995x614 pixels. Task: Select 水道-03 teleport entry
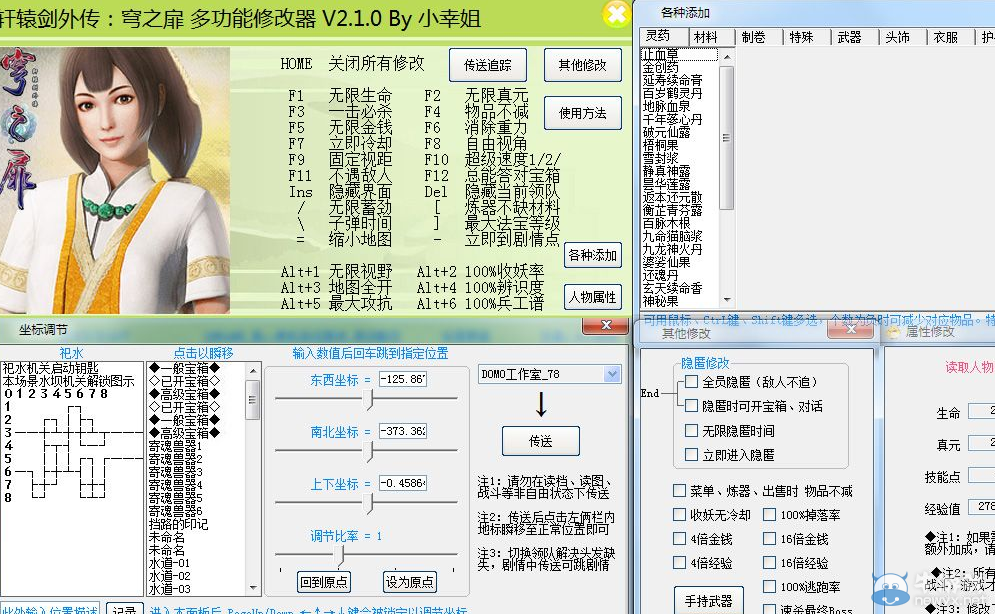pyautogui.click(x=169, y=589)
